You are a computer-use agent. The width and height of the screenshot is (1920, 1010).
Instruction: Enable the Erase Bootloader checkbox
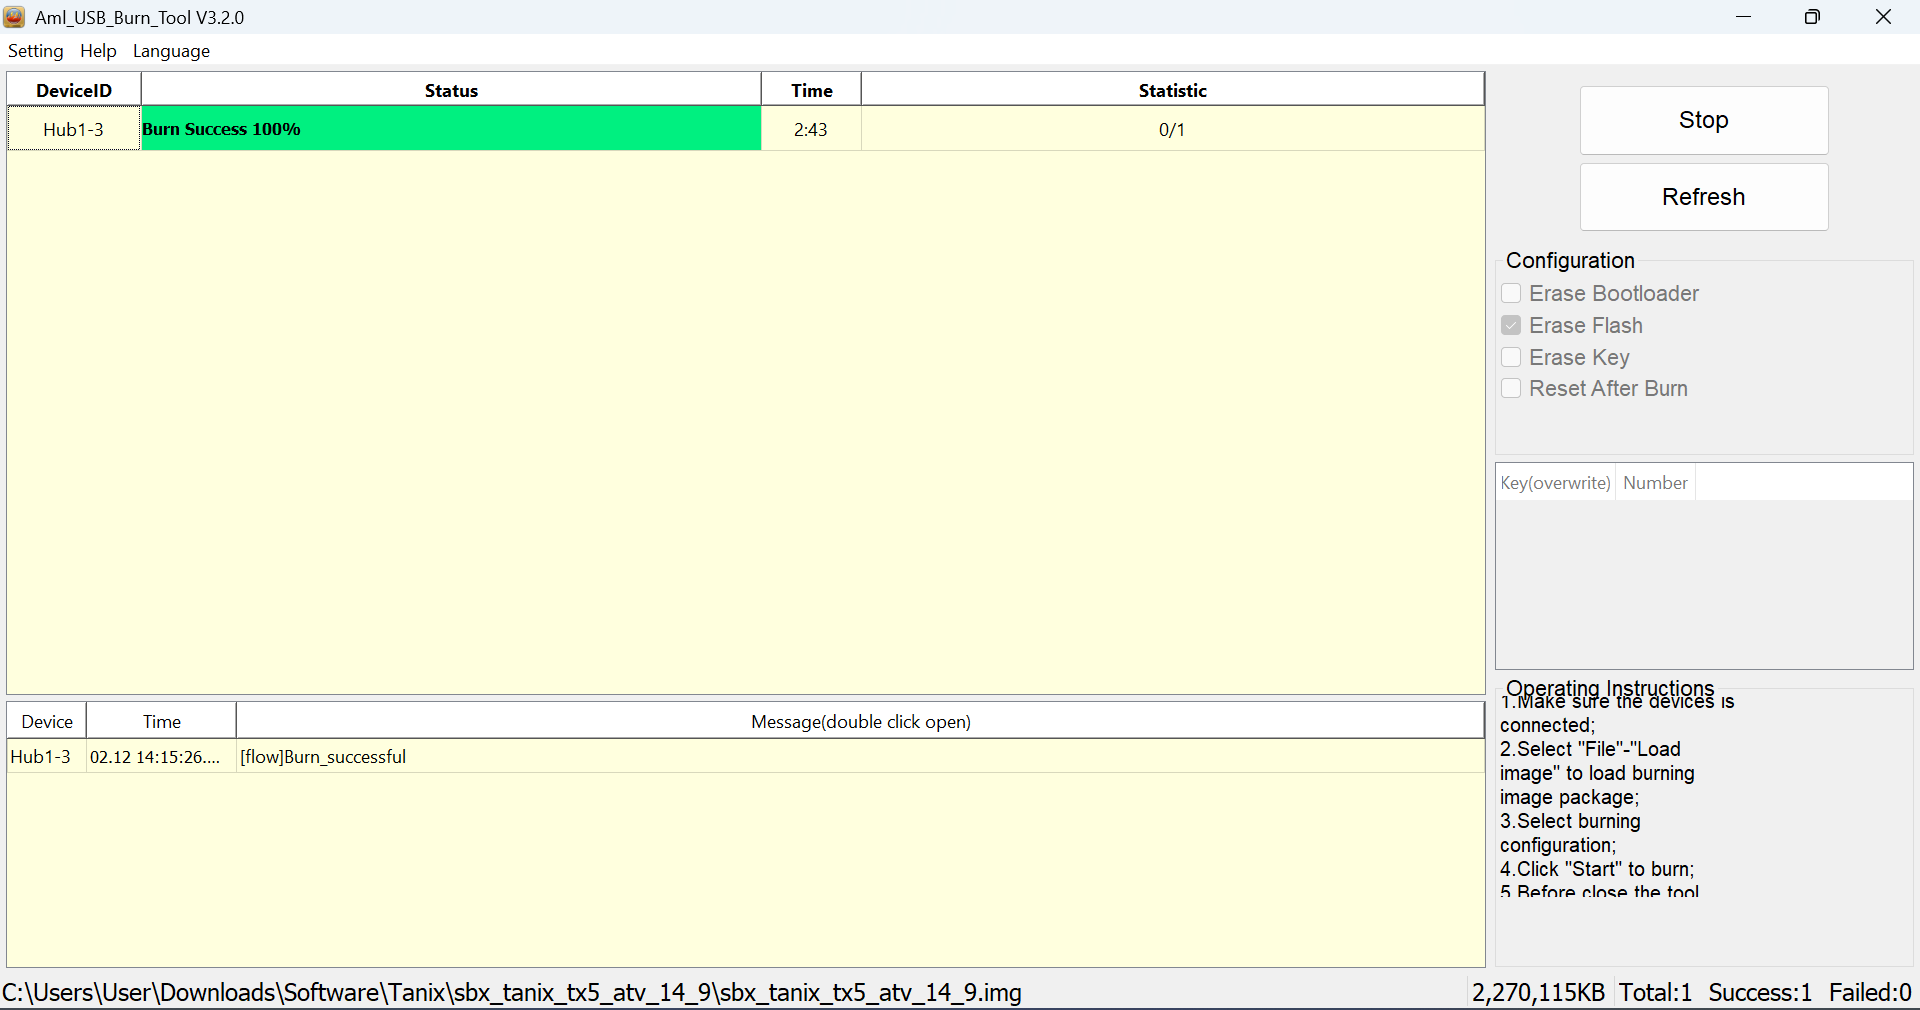1511,293
